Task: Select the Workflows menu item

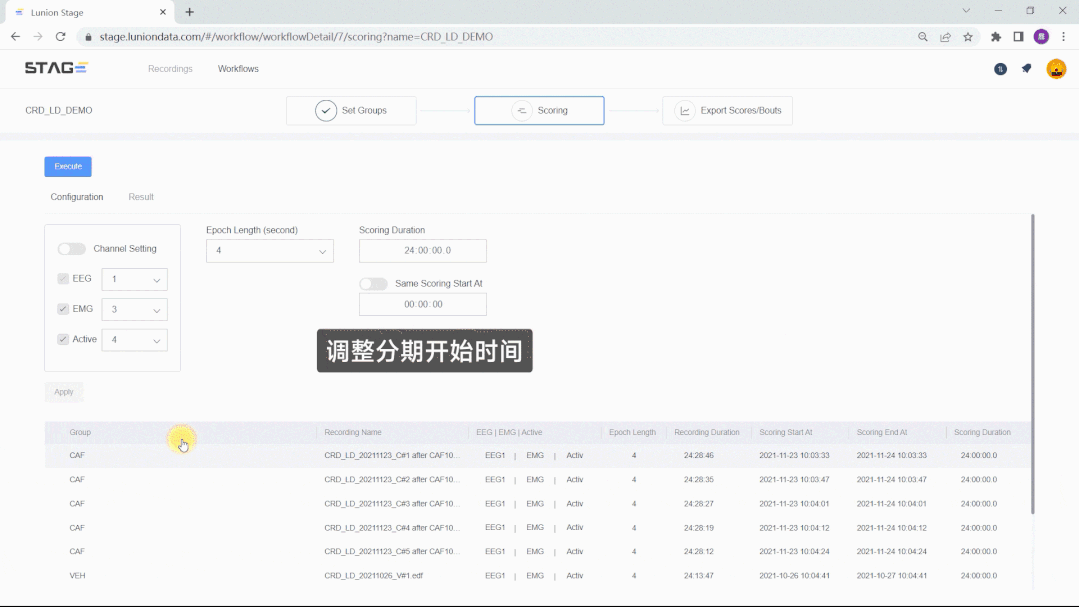Action: pyautogui.click(x=237, y=69)
